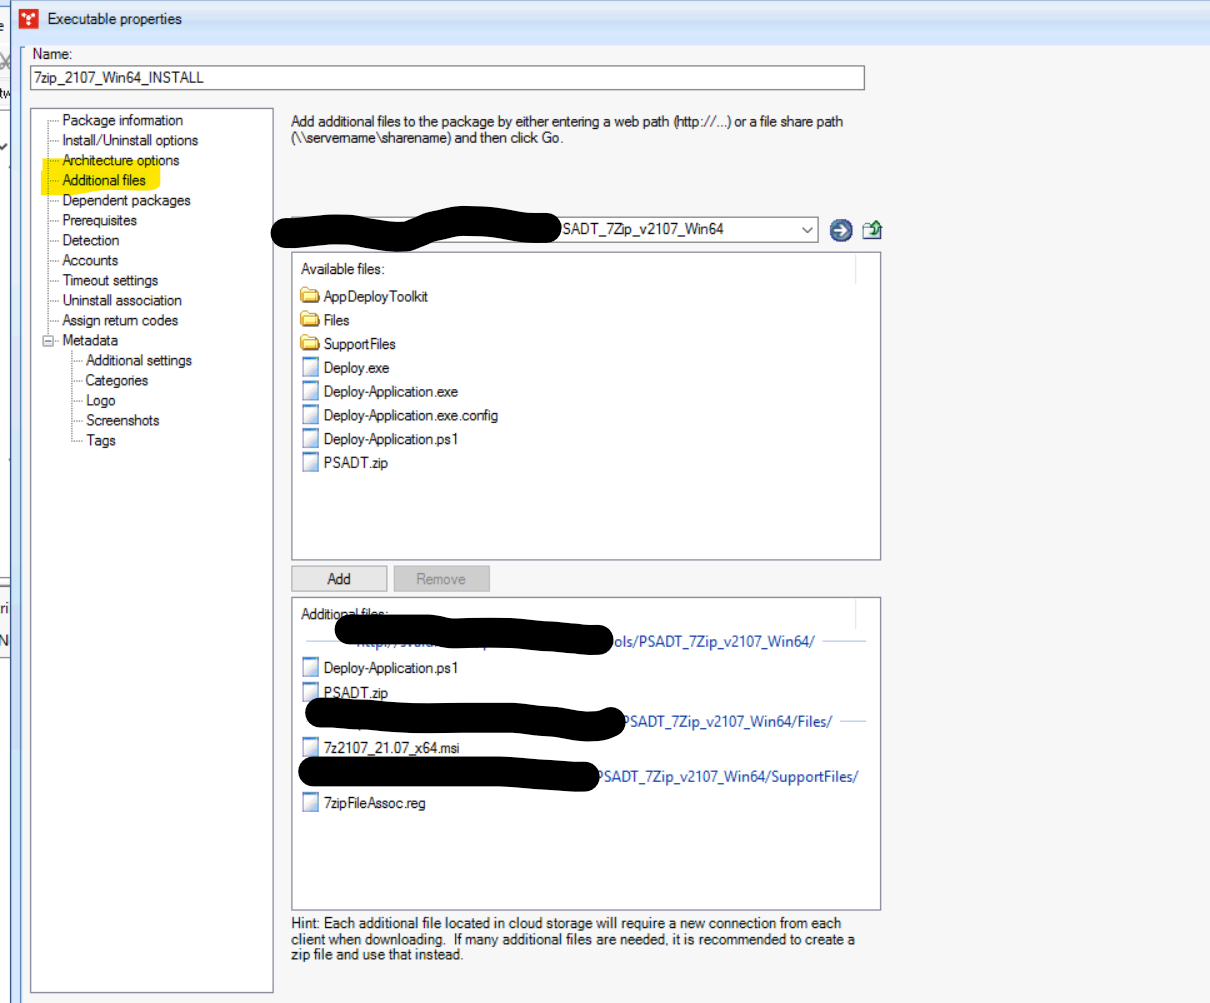Select the 7zipFileAssoc.reg file icon
This screenshot has width=1210, height=1003.
coord(310,802)
